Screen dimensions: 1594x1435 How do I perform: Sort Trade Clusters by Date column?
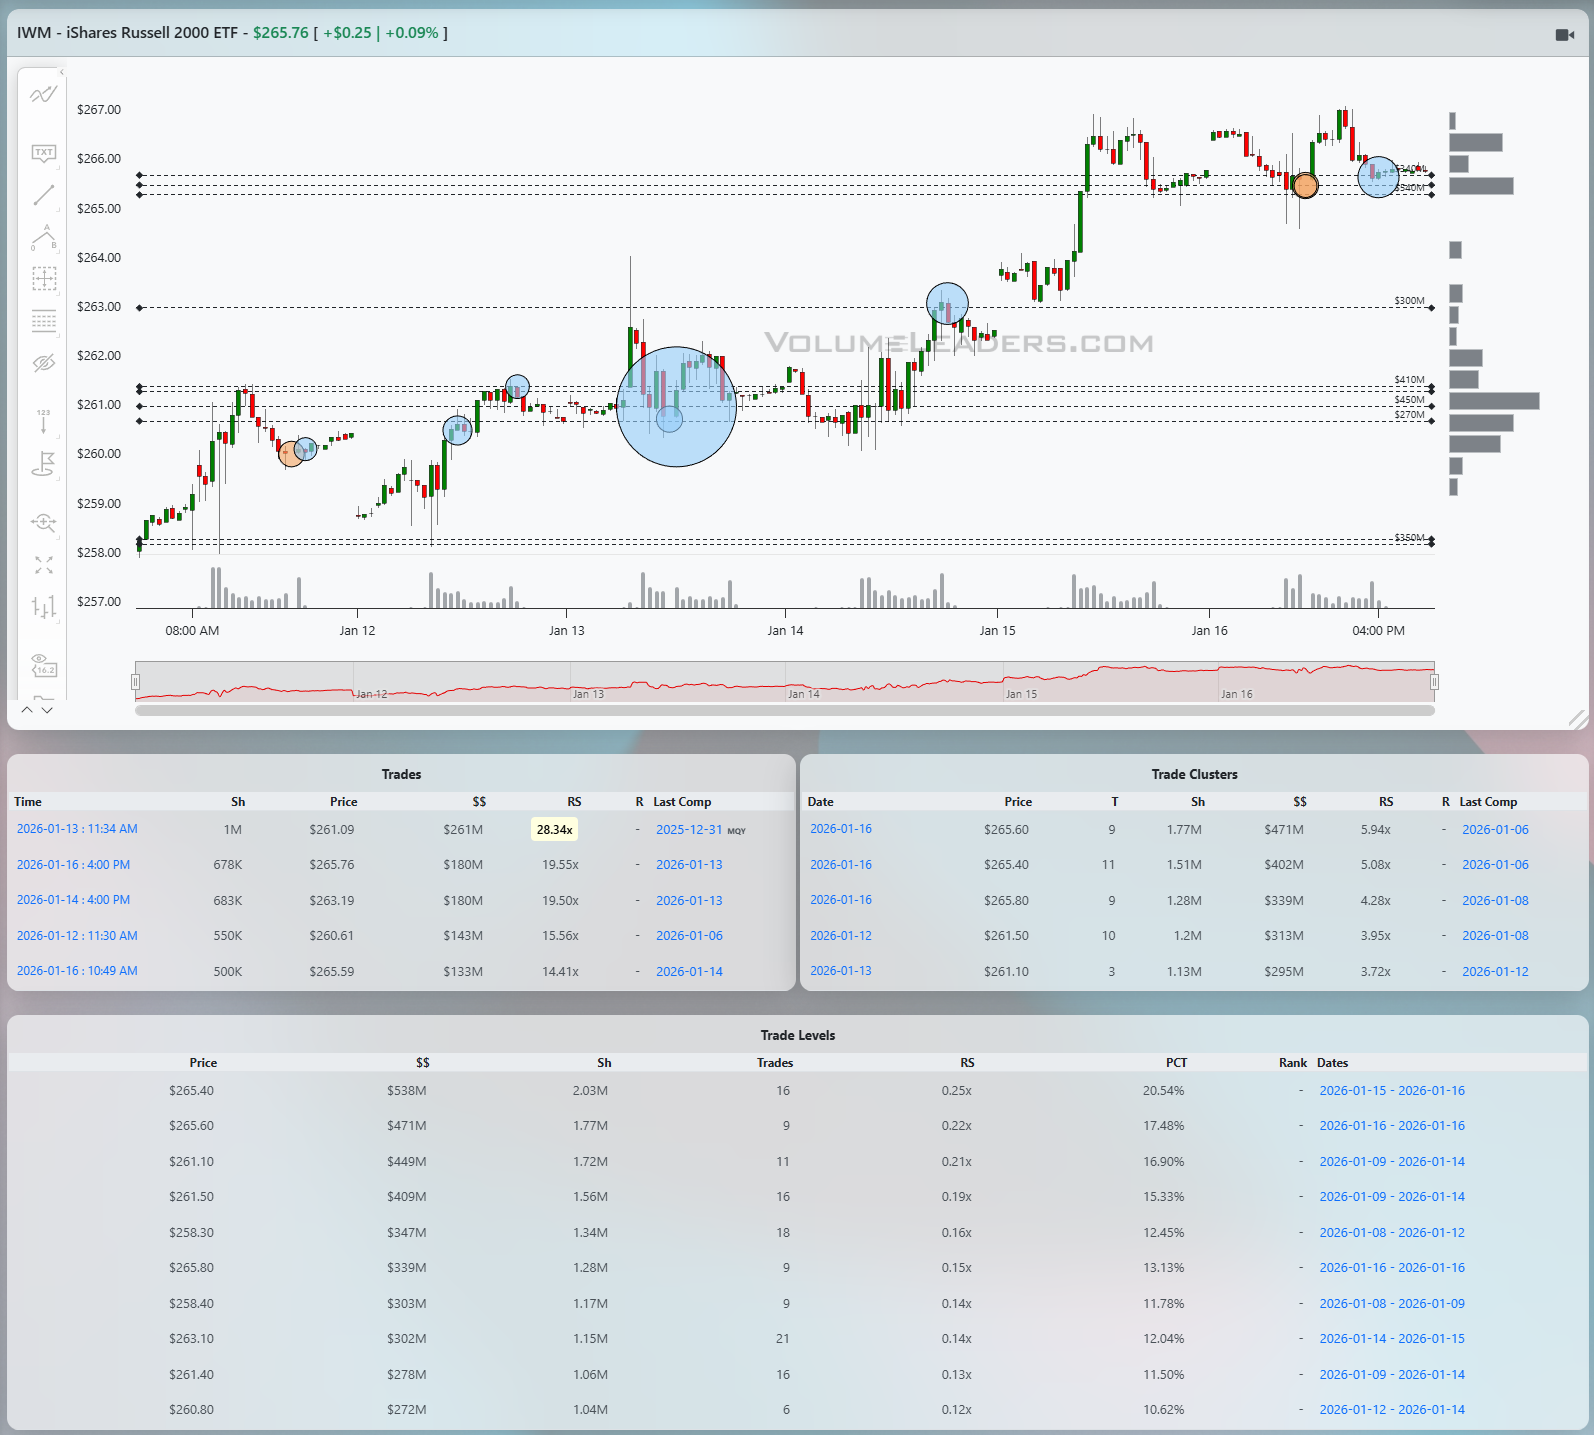click(x=820, y=802)
